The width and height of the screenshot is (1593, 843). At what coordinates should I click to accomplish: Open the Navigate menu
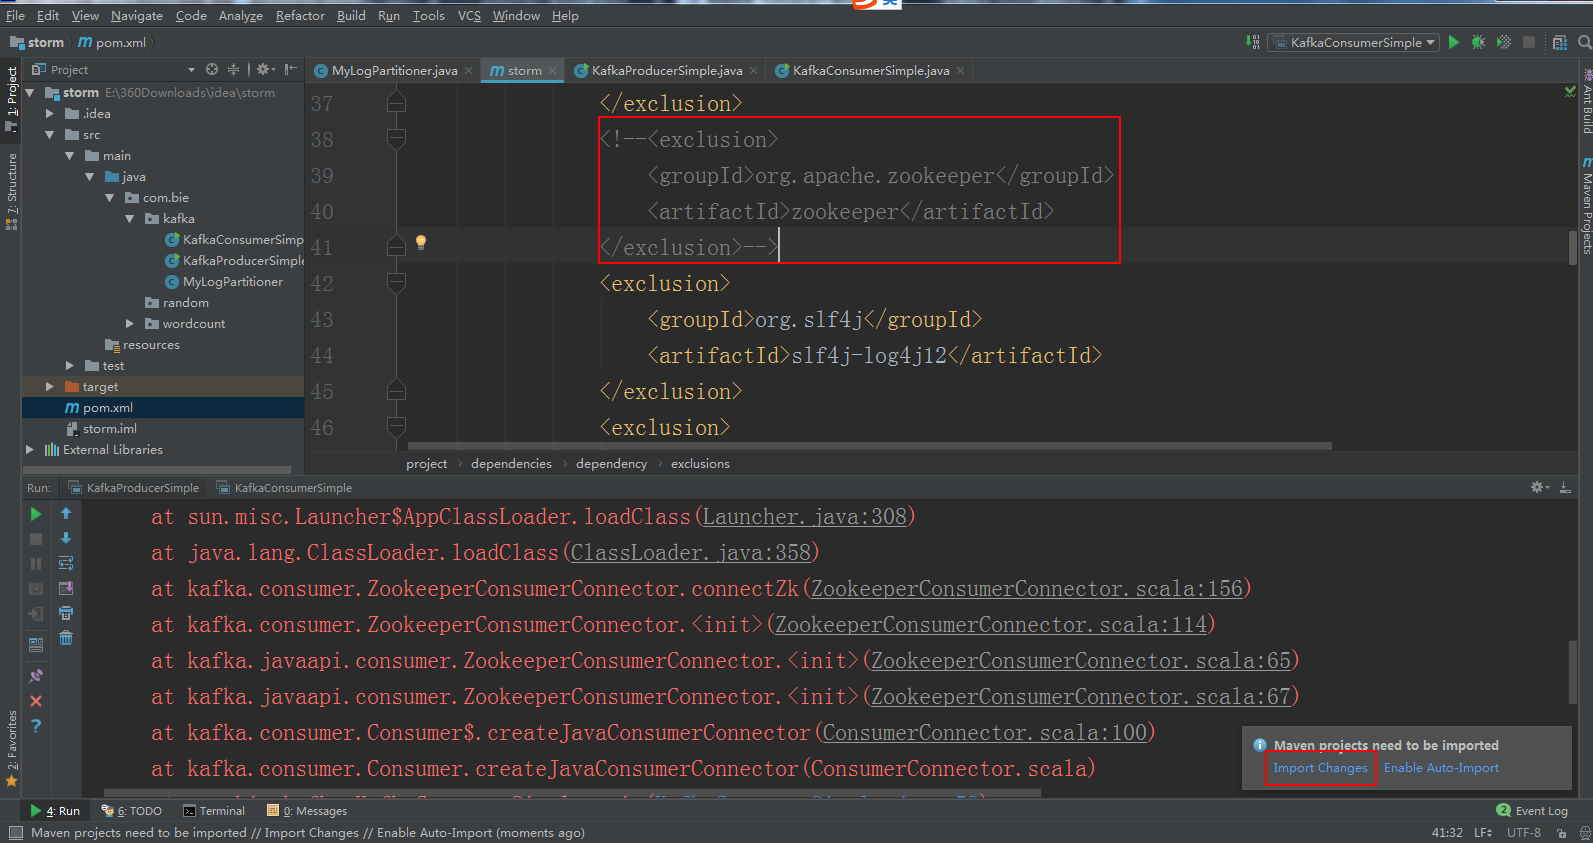coord(137,15)
